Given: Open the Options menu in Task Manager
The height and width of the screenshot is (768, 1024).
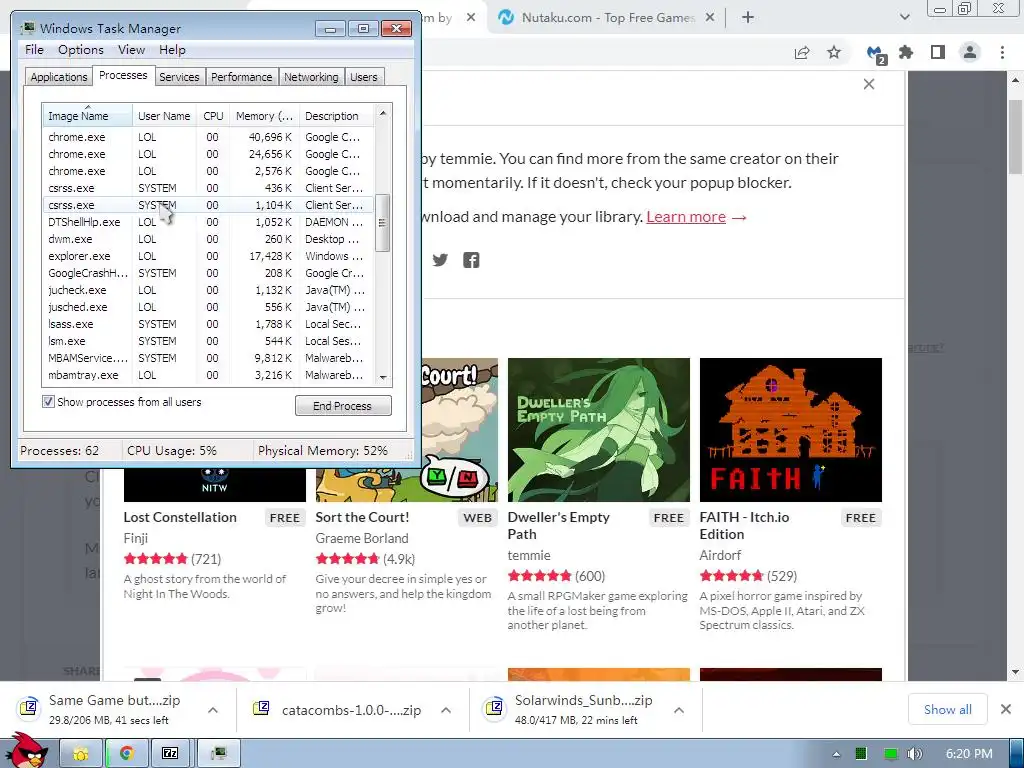Looking at the screenshot, I should [80, 50].
